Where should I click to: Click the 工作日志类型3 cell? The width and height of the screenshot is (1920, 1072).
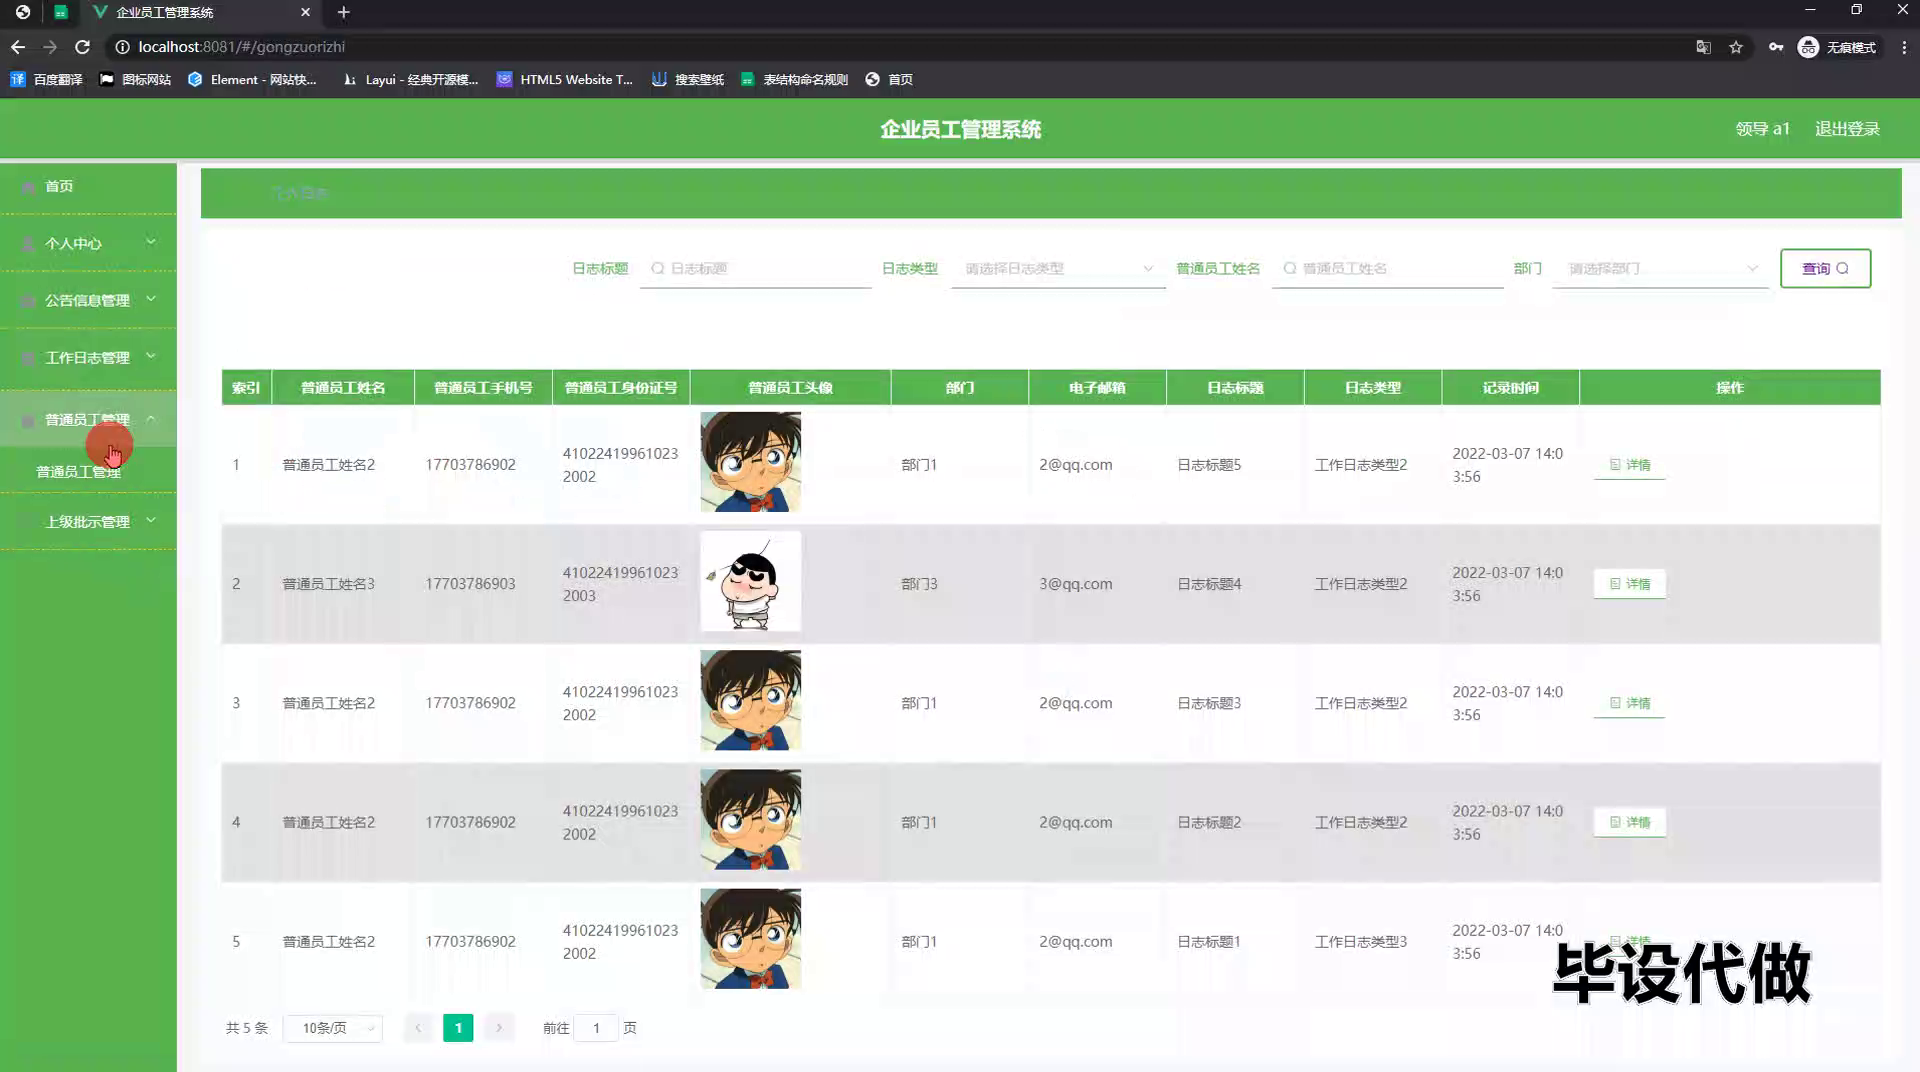pos(1360,942)
